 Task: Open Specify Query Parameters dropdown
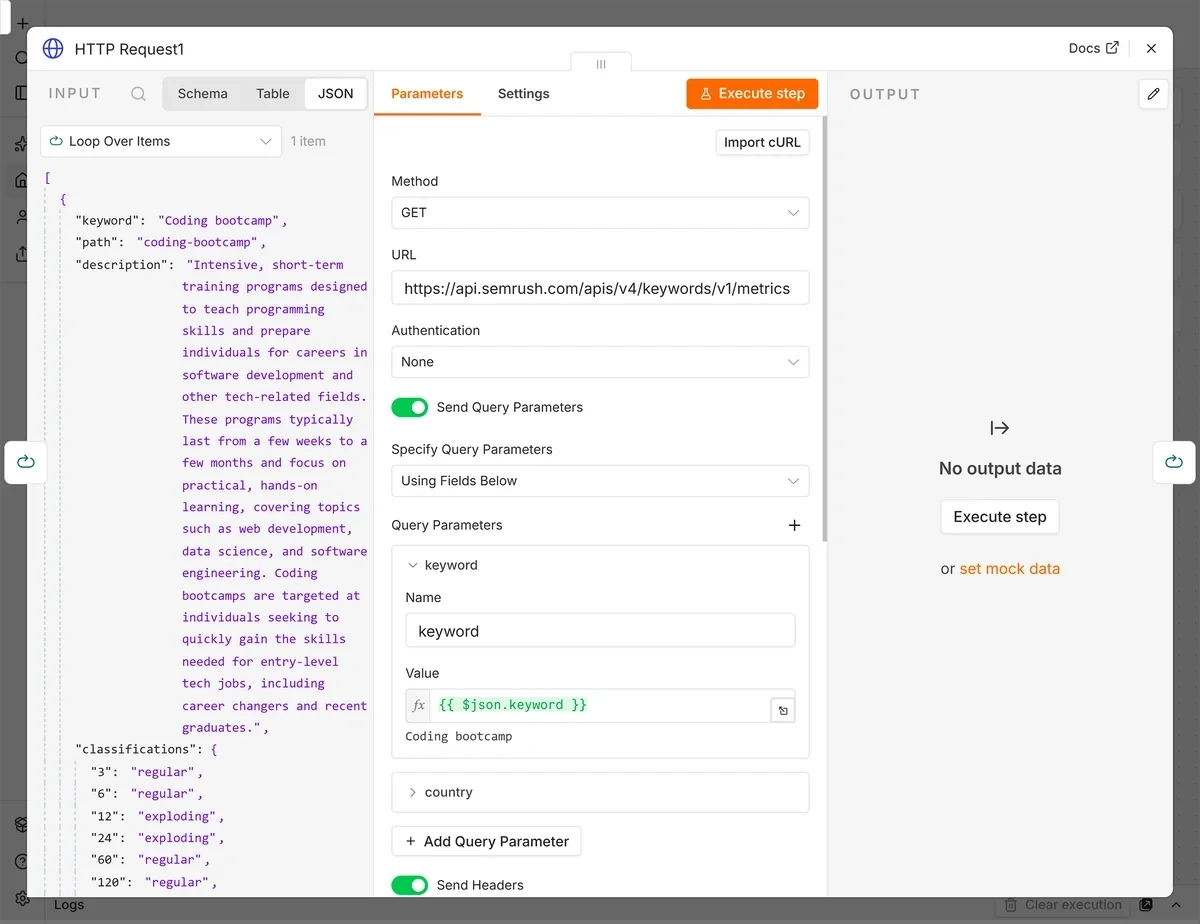[600, 481]
